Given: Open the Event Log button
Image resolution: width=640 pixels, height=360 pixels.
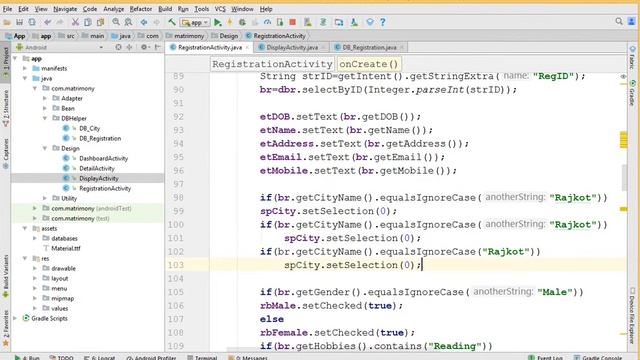Looking at the screenshot, I should point(545,357).
